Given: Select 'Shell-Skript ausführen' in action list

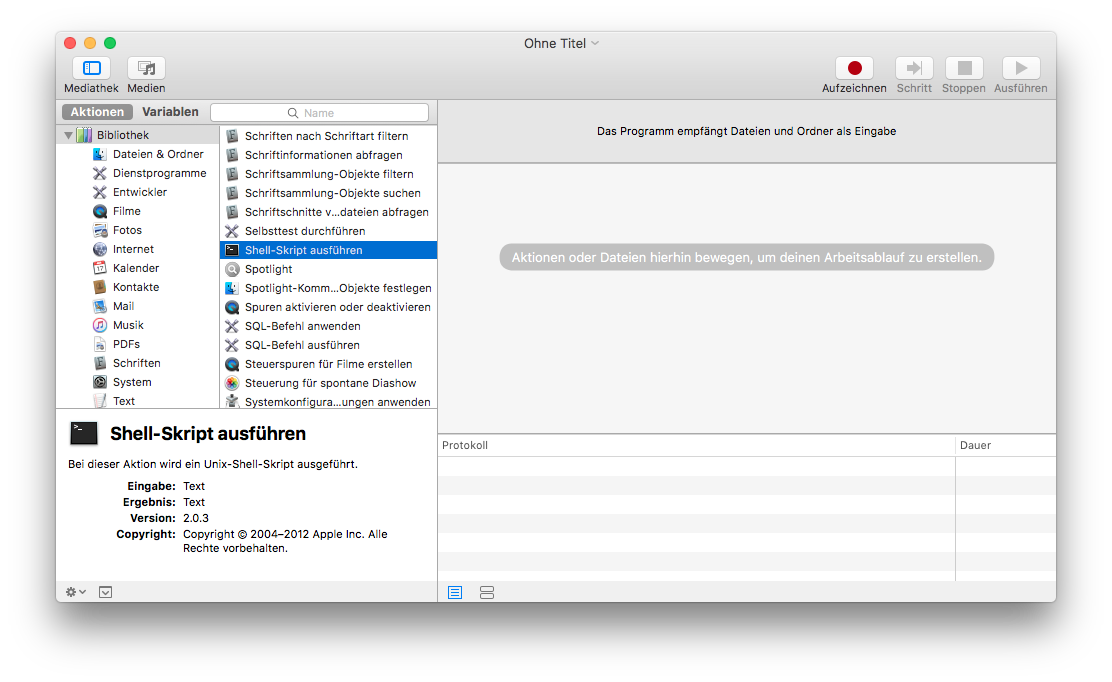Looking at the screenshot, I should click(x=328, y=250).
